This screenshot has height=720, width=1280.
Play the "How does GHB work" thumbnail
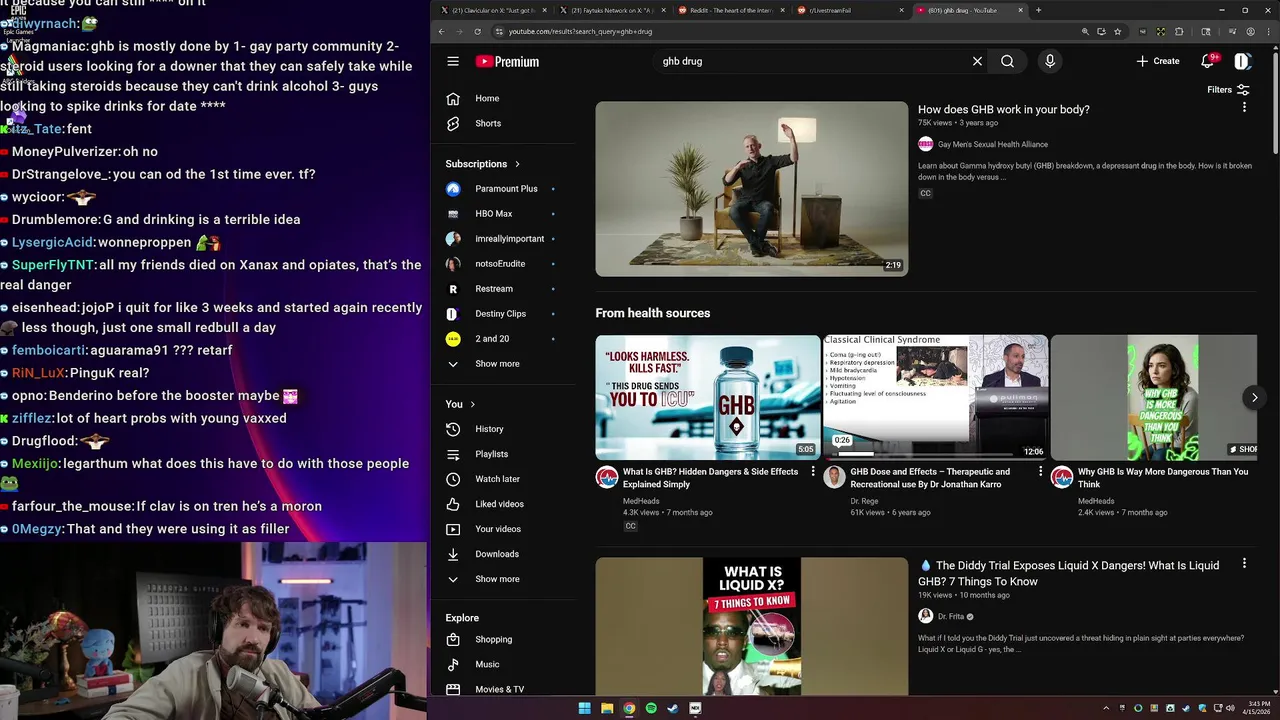pyautogui.click(x=751, y=188)
